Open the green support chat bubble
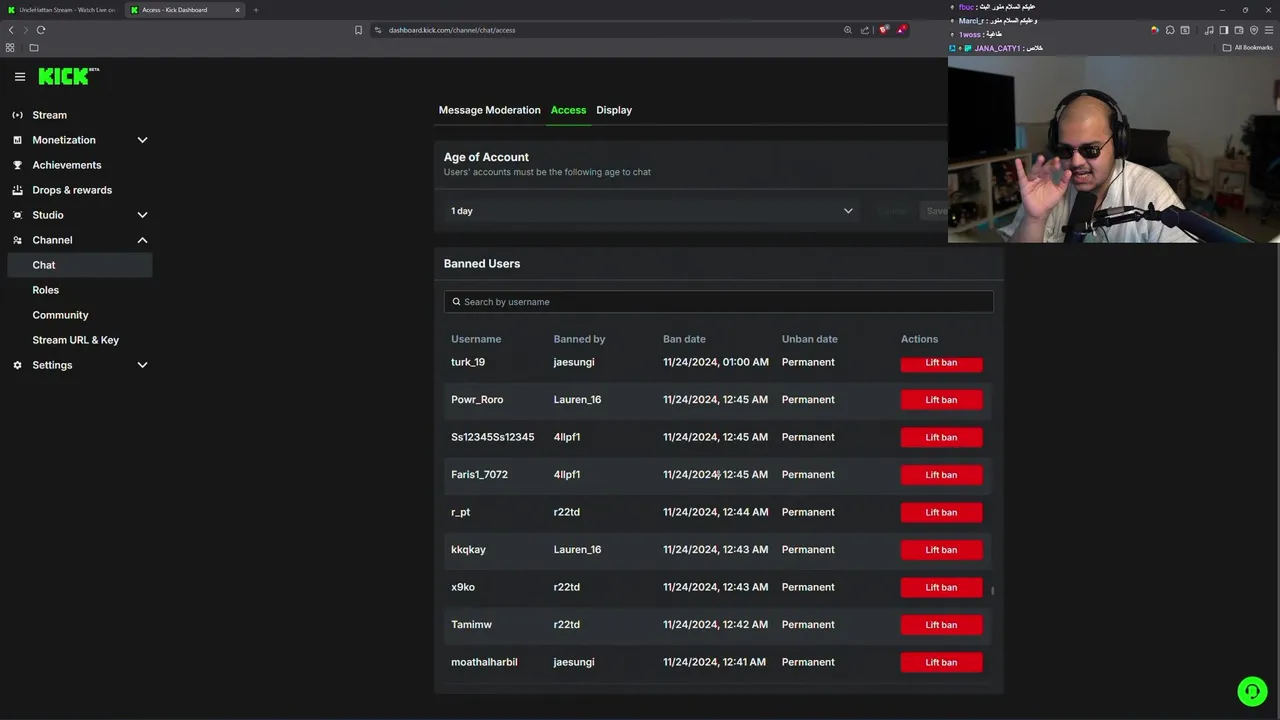1280x720 pixels. (1252, 691)
